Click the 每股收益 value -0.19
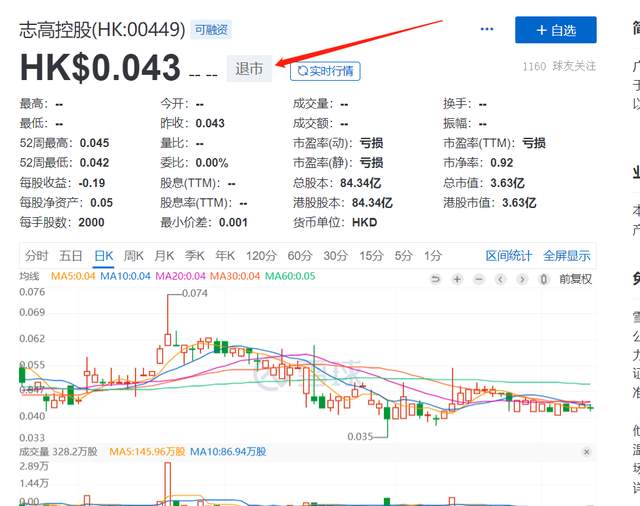 [91, 183]
